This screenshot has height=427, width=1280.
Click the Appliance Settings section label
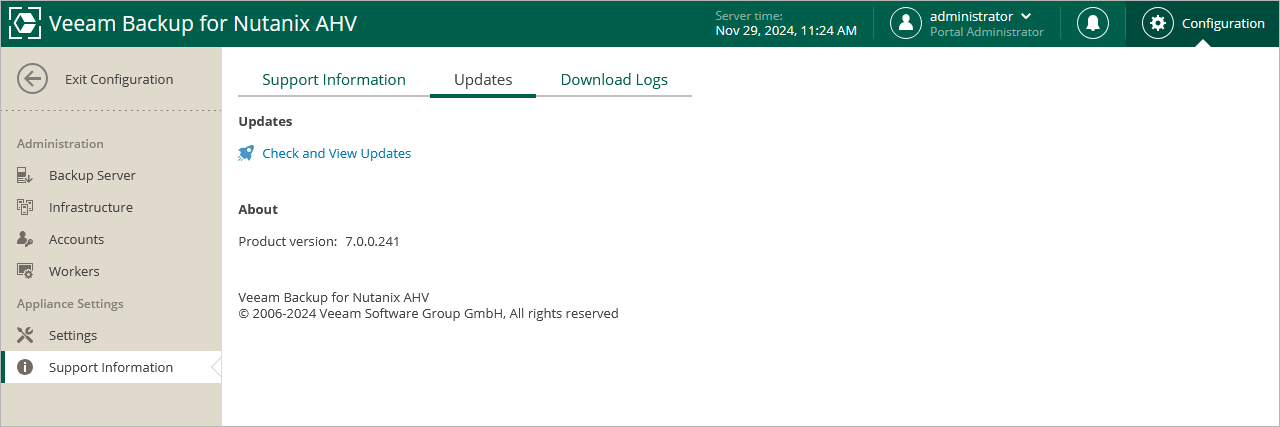tap(70, 304)
